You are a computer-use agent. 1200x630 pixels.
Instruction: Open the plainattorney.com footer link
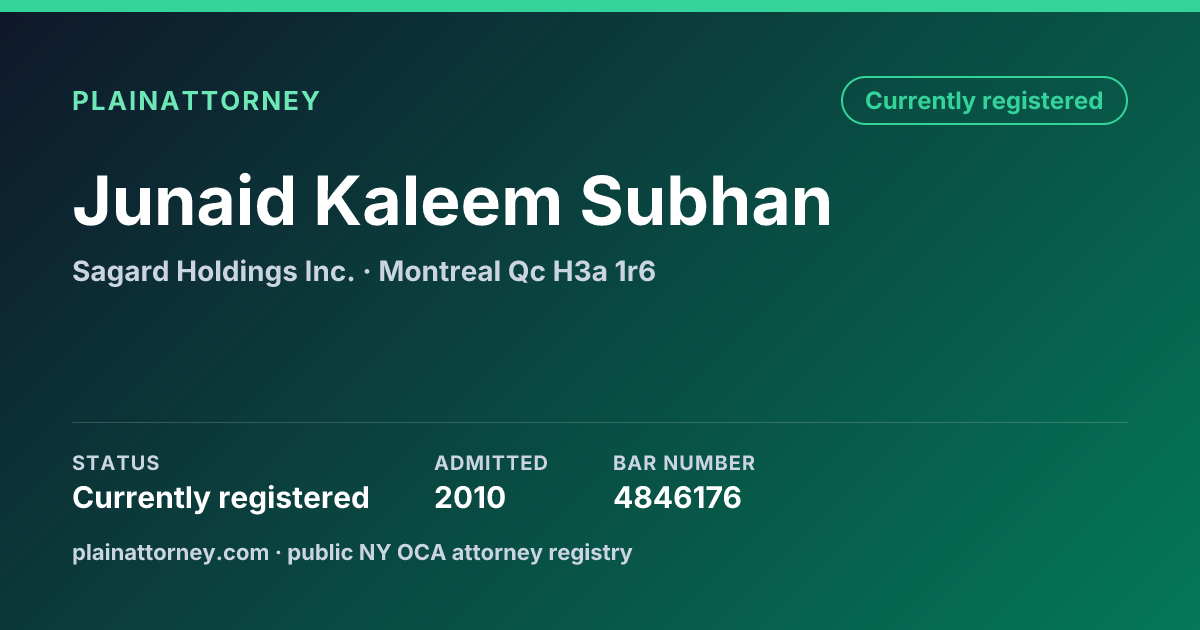pyautogui.click(x=170, y=552)
